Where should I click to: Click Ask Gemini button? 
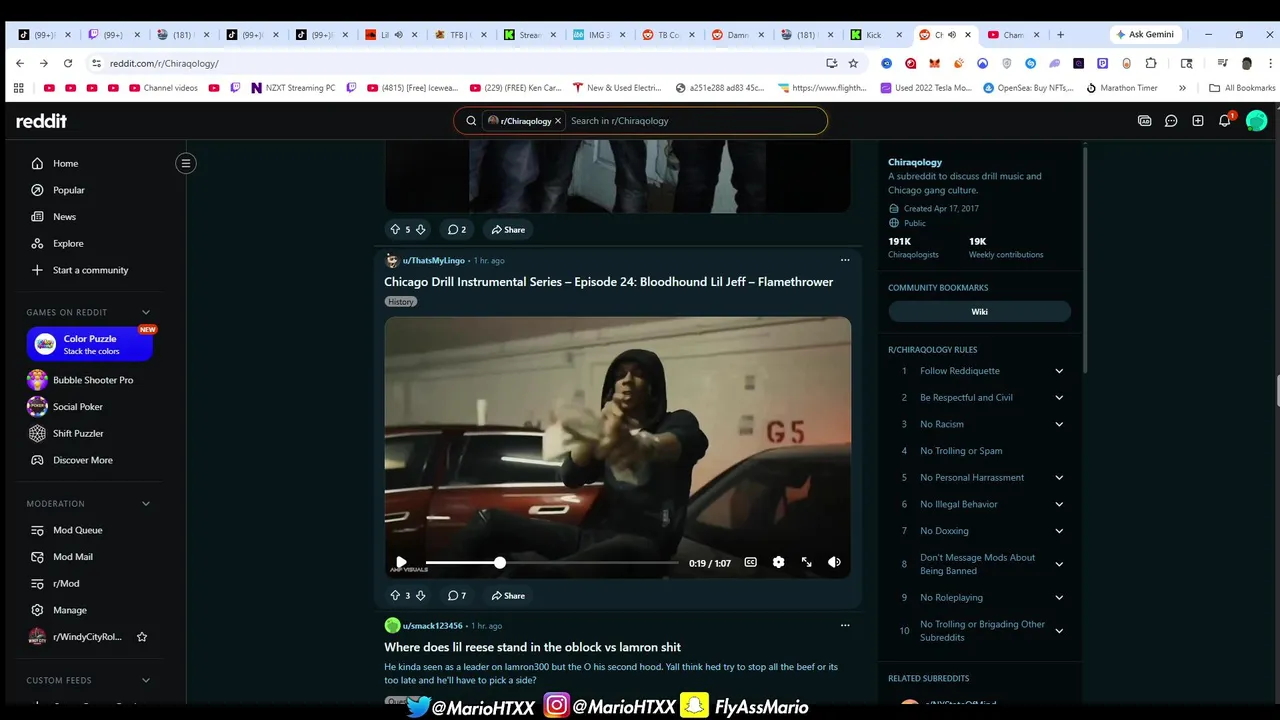tap(1145, 34)
